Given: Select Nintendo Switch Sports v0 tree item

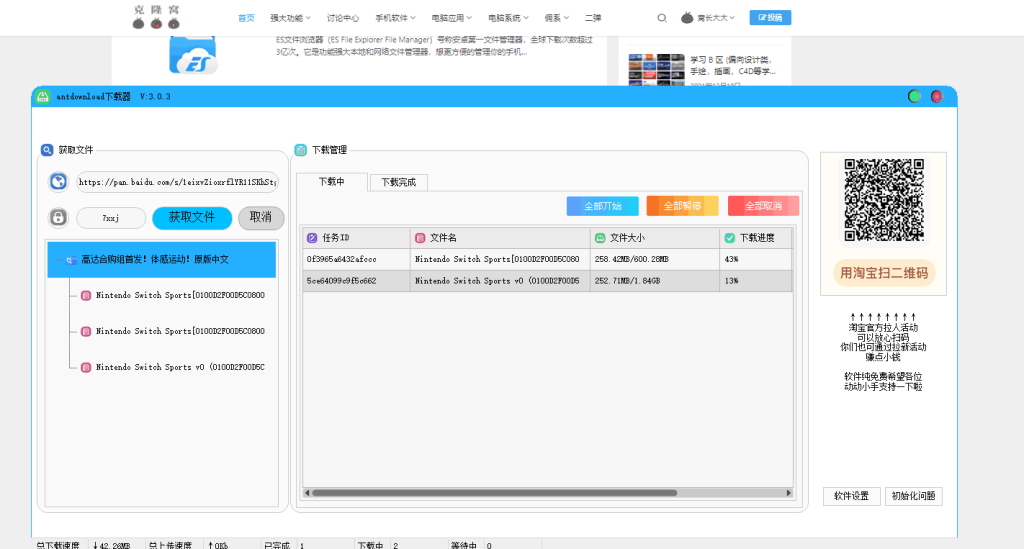Looking at the screenshot, I should pos(180,368).
